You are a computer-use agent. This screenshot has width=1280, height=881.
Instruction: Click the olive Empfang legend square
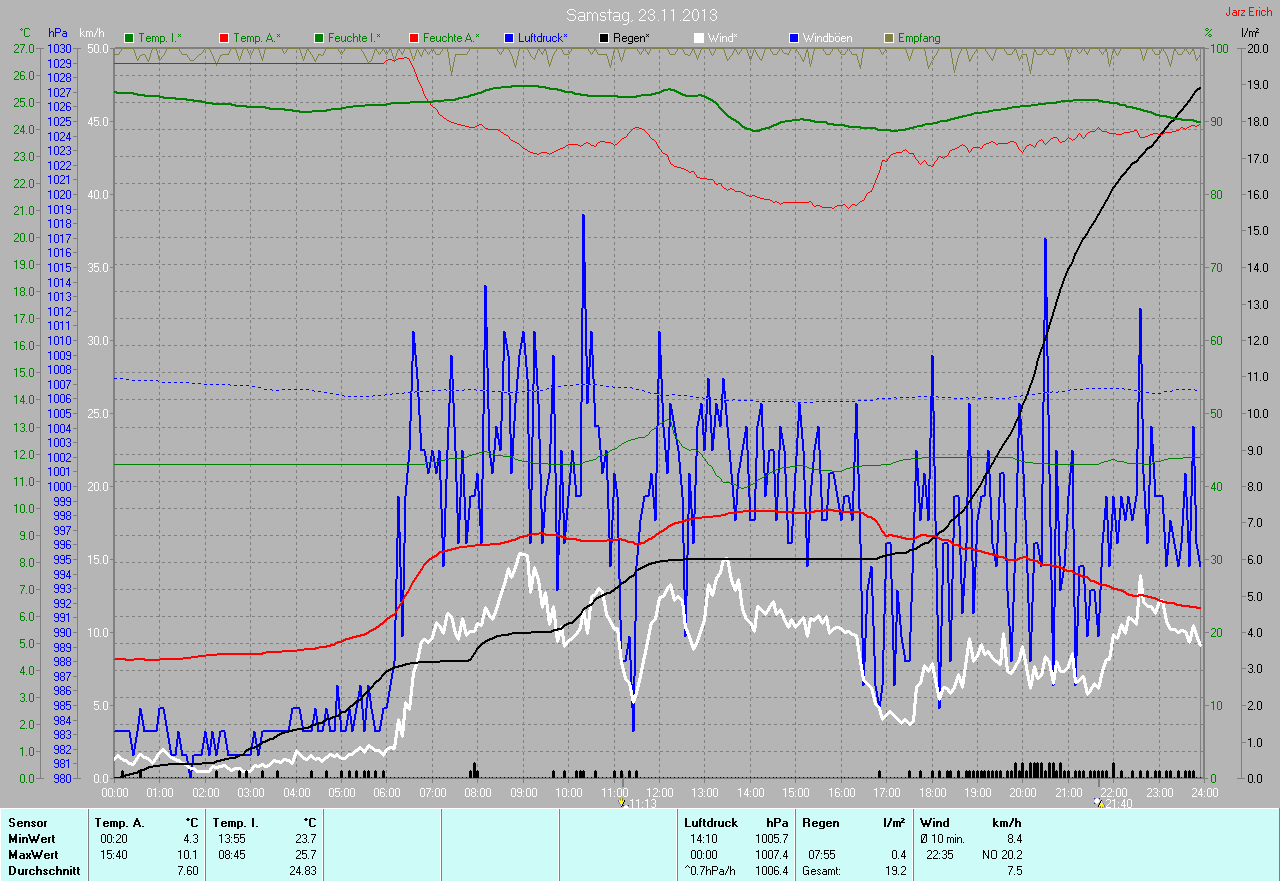click(889, 38)
